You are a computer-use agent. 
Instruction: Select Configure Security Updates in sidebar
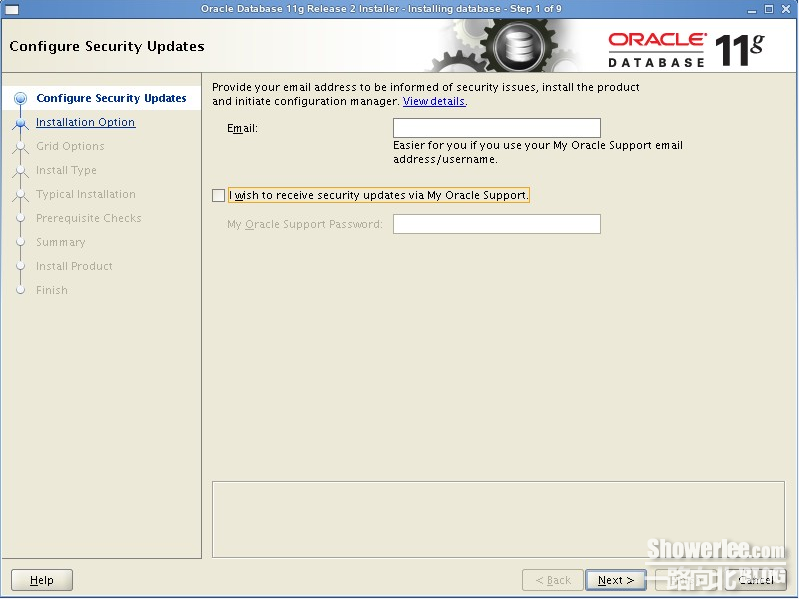tap(111, 99)
